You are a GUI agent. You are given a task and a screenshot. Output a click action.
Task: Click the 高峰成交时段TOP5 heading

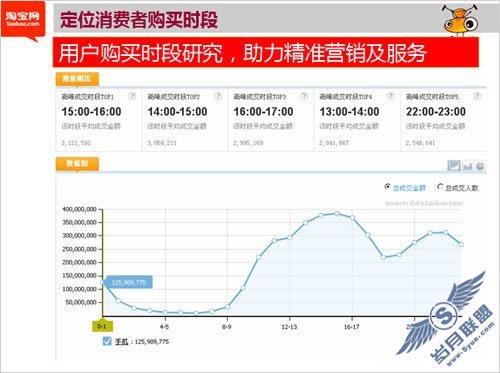coord(432,97)
